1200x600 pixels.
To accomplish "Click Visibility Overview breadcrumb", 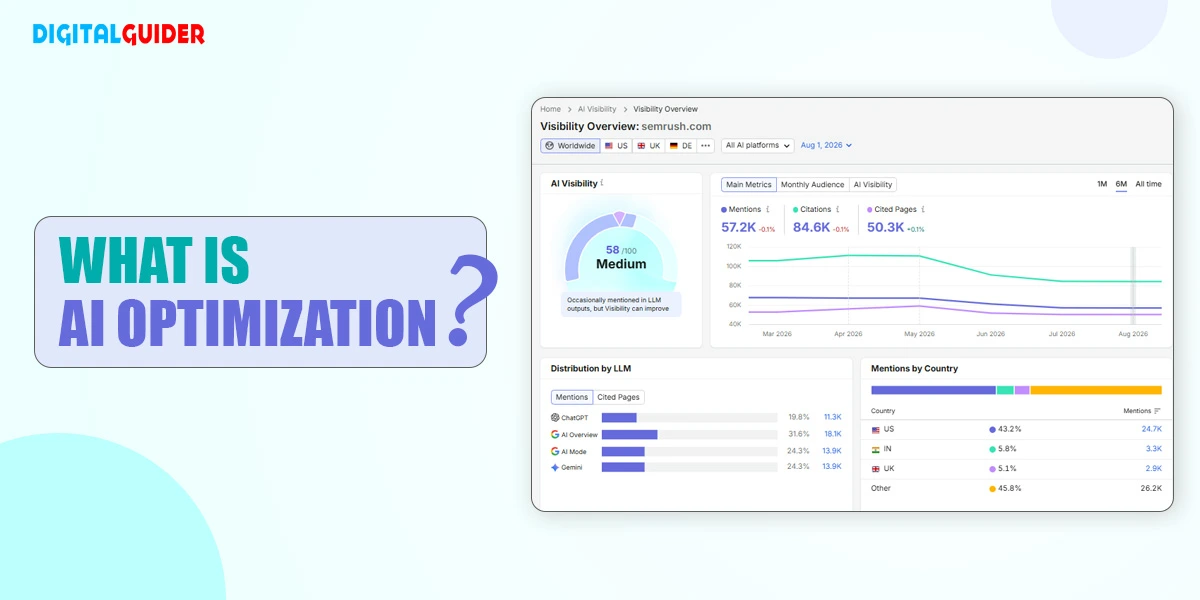I will pos(665,109).
